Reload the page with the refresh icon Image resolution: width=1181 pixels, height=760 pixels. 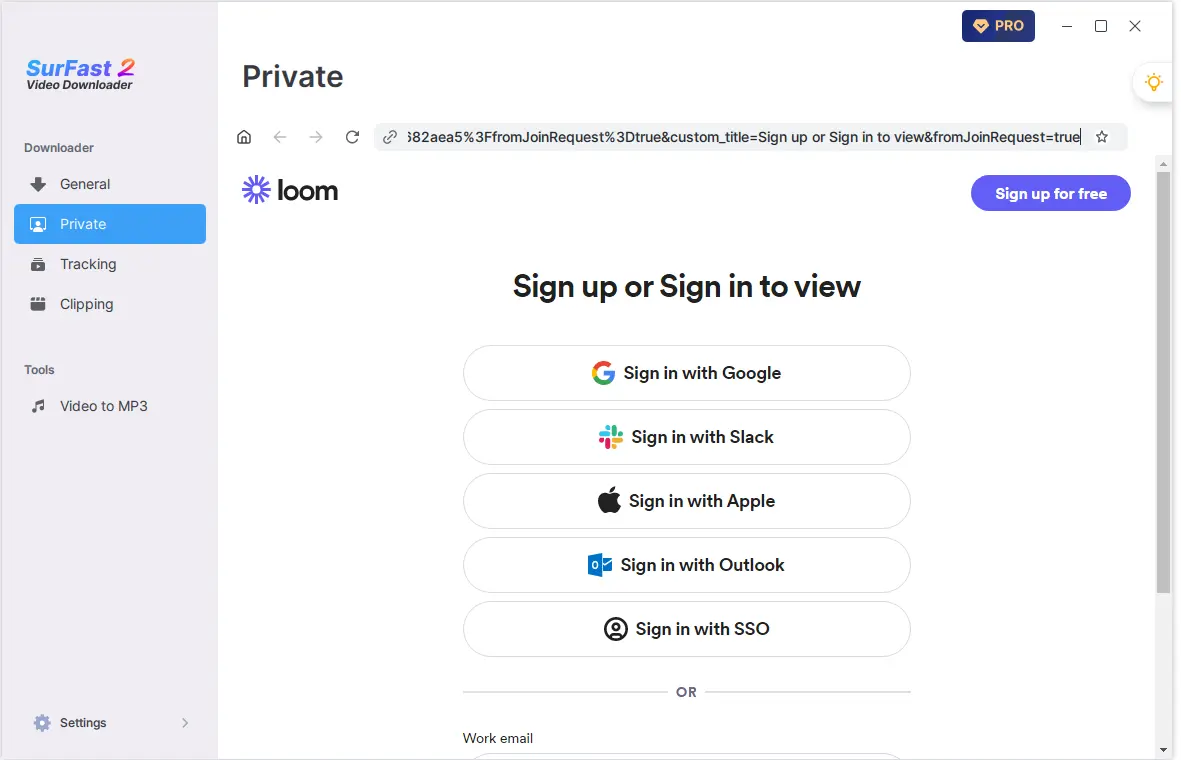(352, 137)
